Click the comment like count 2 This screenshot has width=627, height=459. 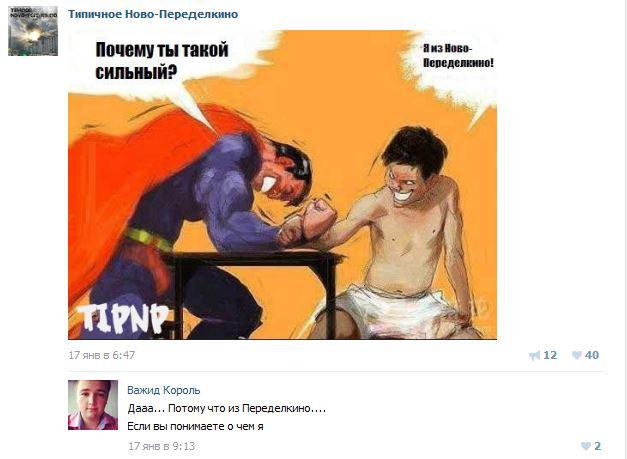(x=597, y=446)
